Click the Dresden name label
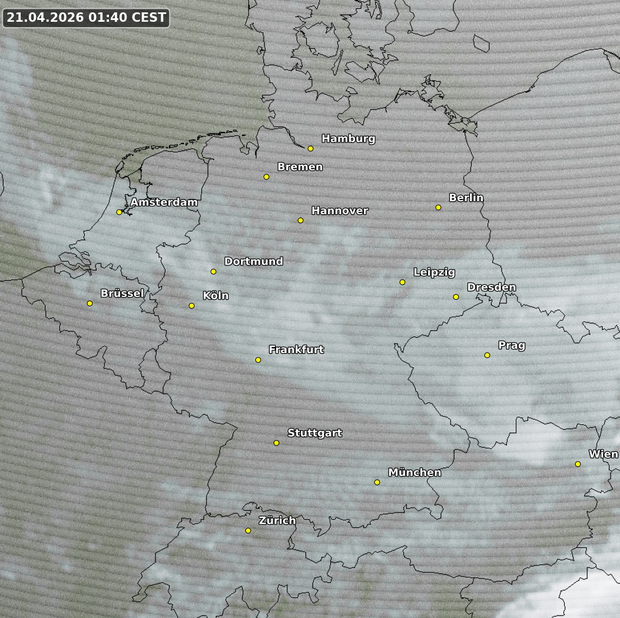The width and height of the screenshot is (620, 618). tap(491, 288)
